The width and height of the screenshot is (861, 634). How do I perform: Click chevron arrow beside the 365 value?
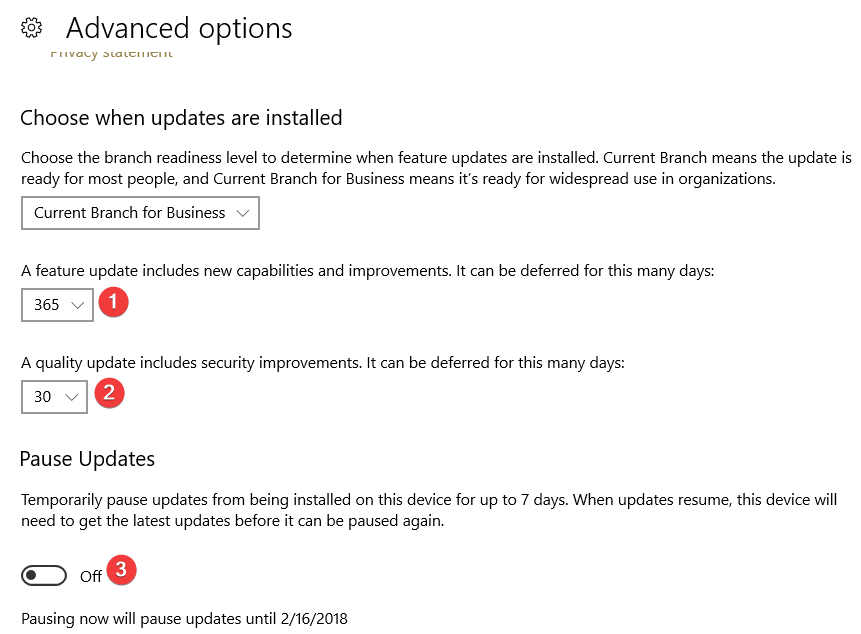pyautogui.click(x=78, y=305)
